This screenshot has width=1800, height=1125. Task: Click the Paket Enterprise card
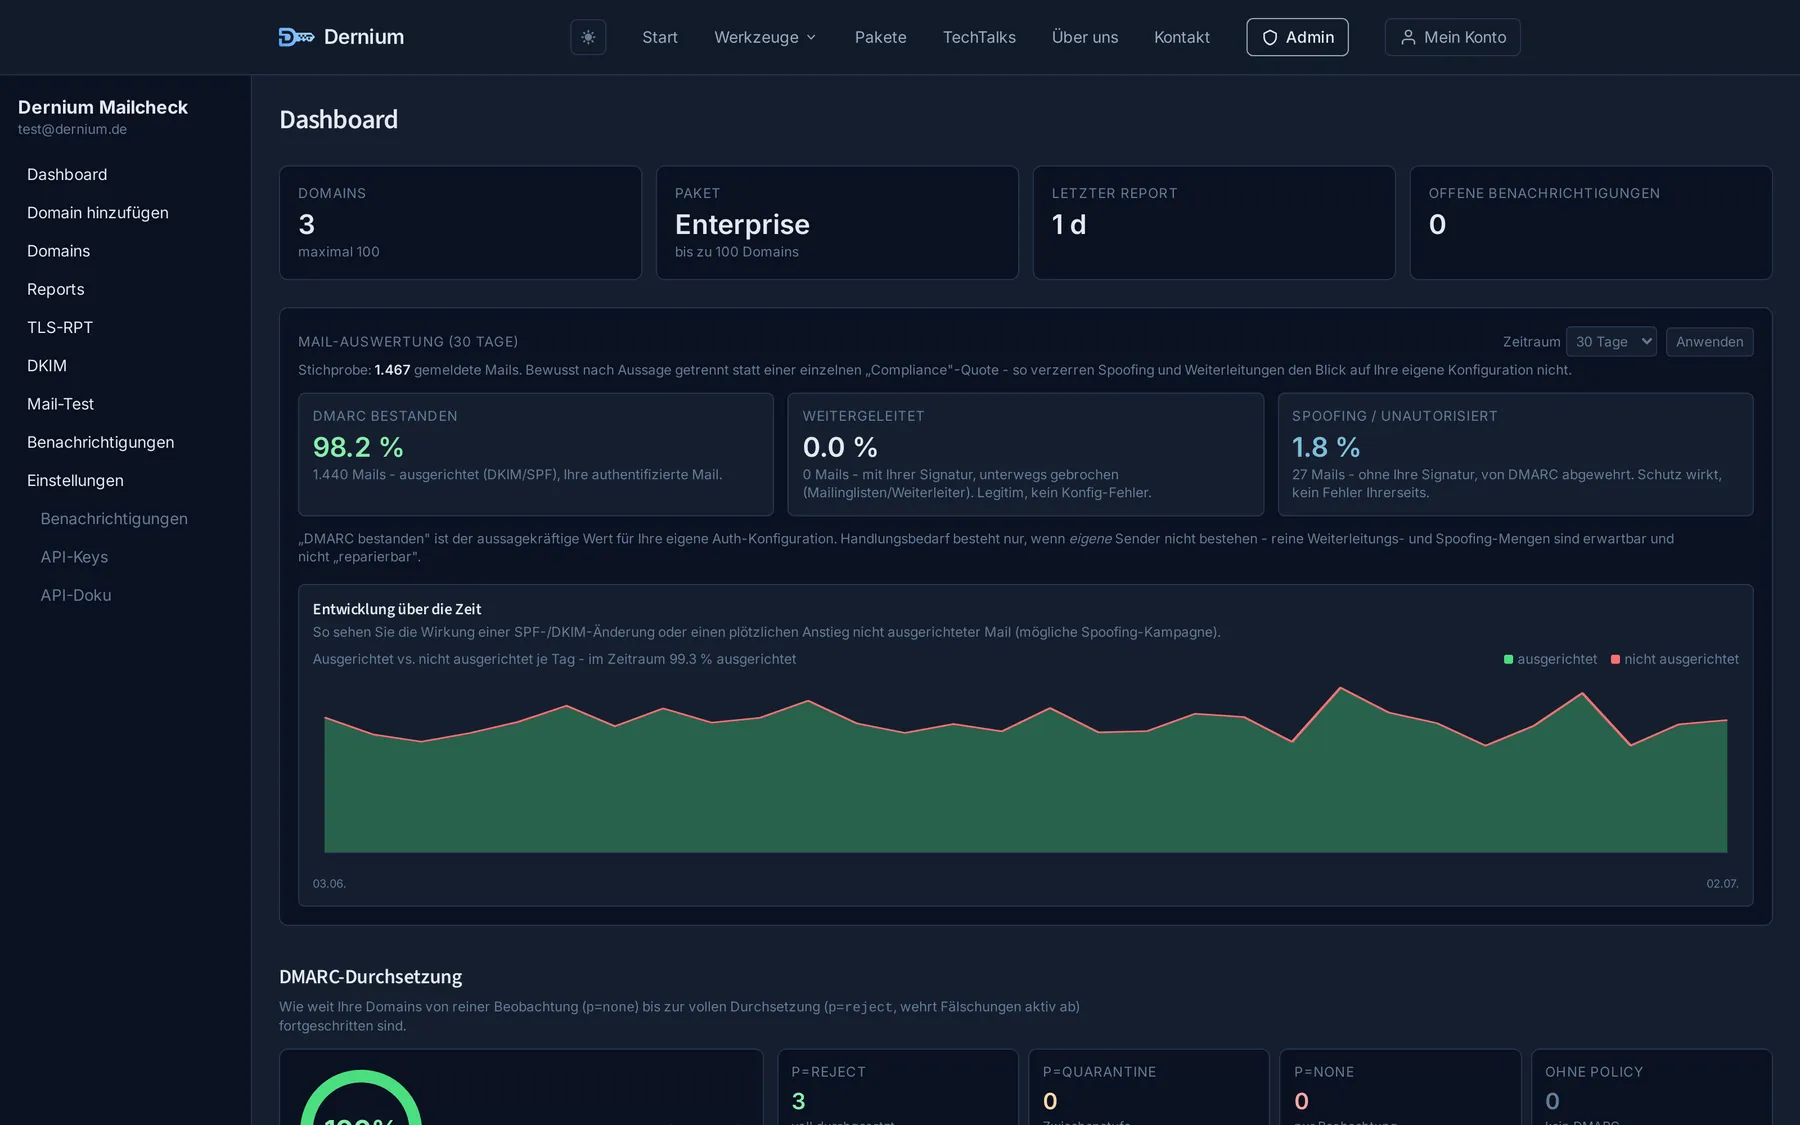837,222
